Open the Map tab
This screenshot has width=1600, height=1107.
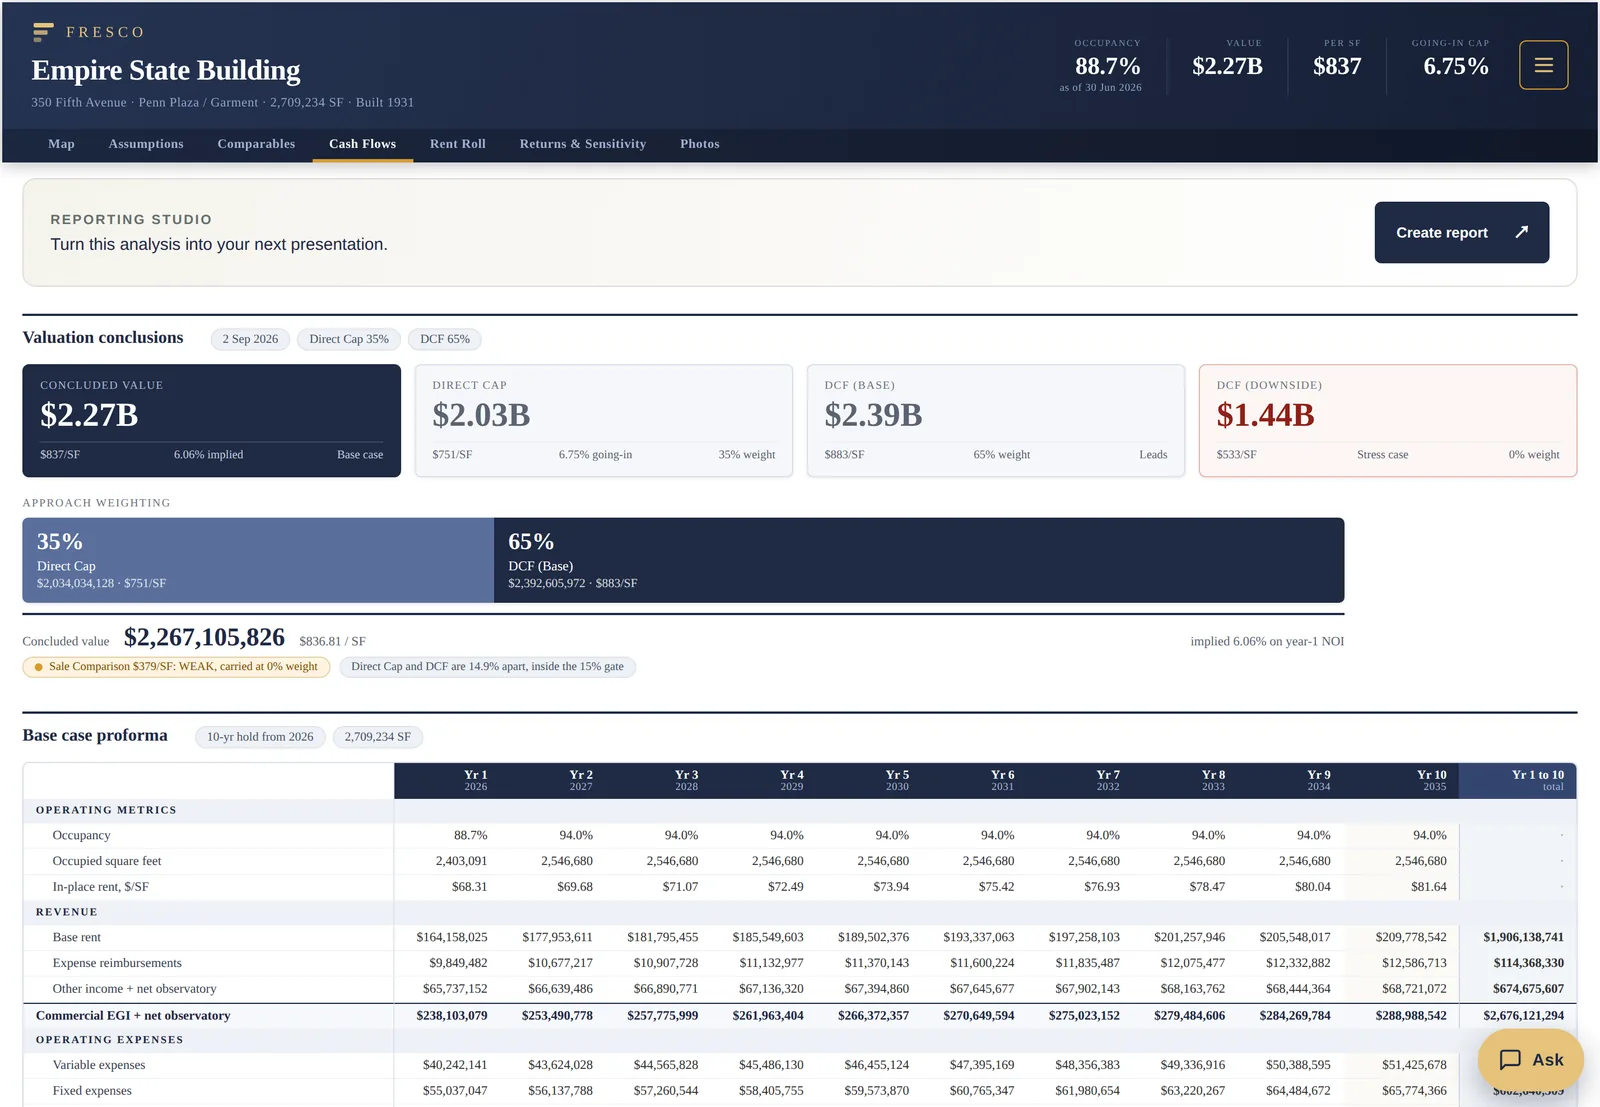(61, 144)
